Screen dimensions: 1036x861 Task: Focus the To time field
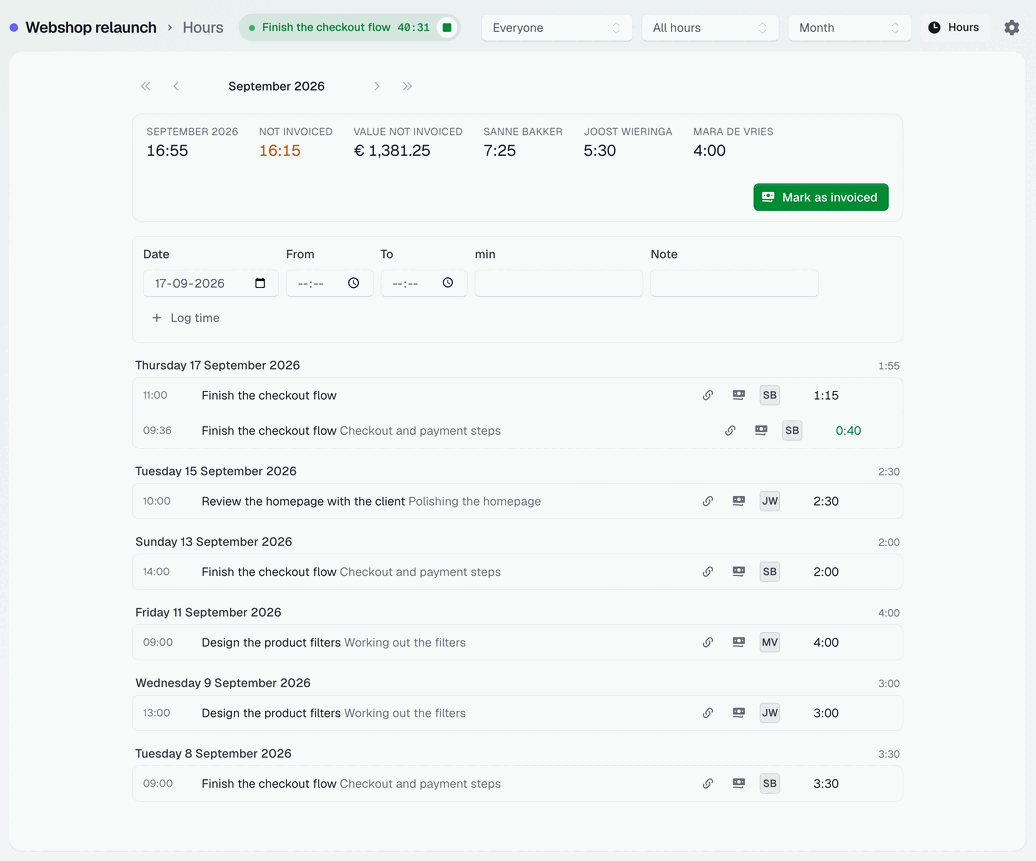(x=424, y=283)
